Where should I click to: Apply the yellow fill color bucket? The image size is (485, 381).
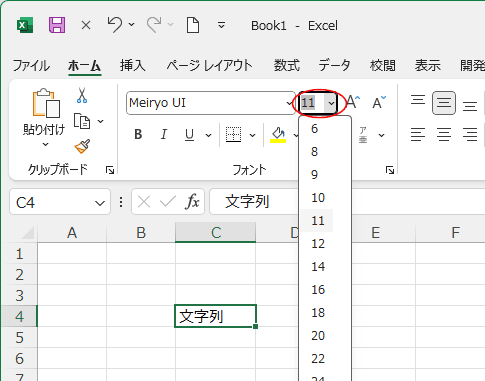point(278,135)
